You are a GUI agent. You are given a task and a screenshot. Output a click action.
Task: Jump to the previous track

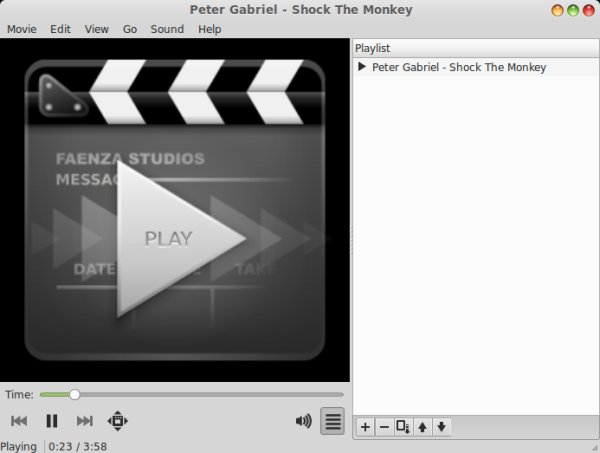click(19, 421)
